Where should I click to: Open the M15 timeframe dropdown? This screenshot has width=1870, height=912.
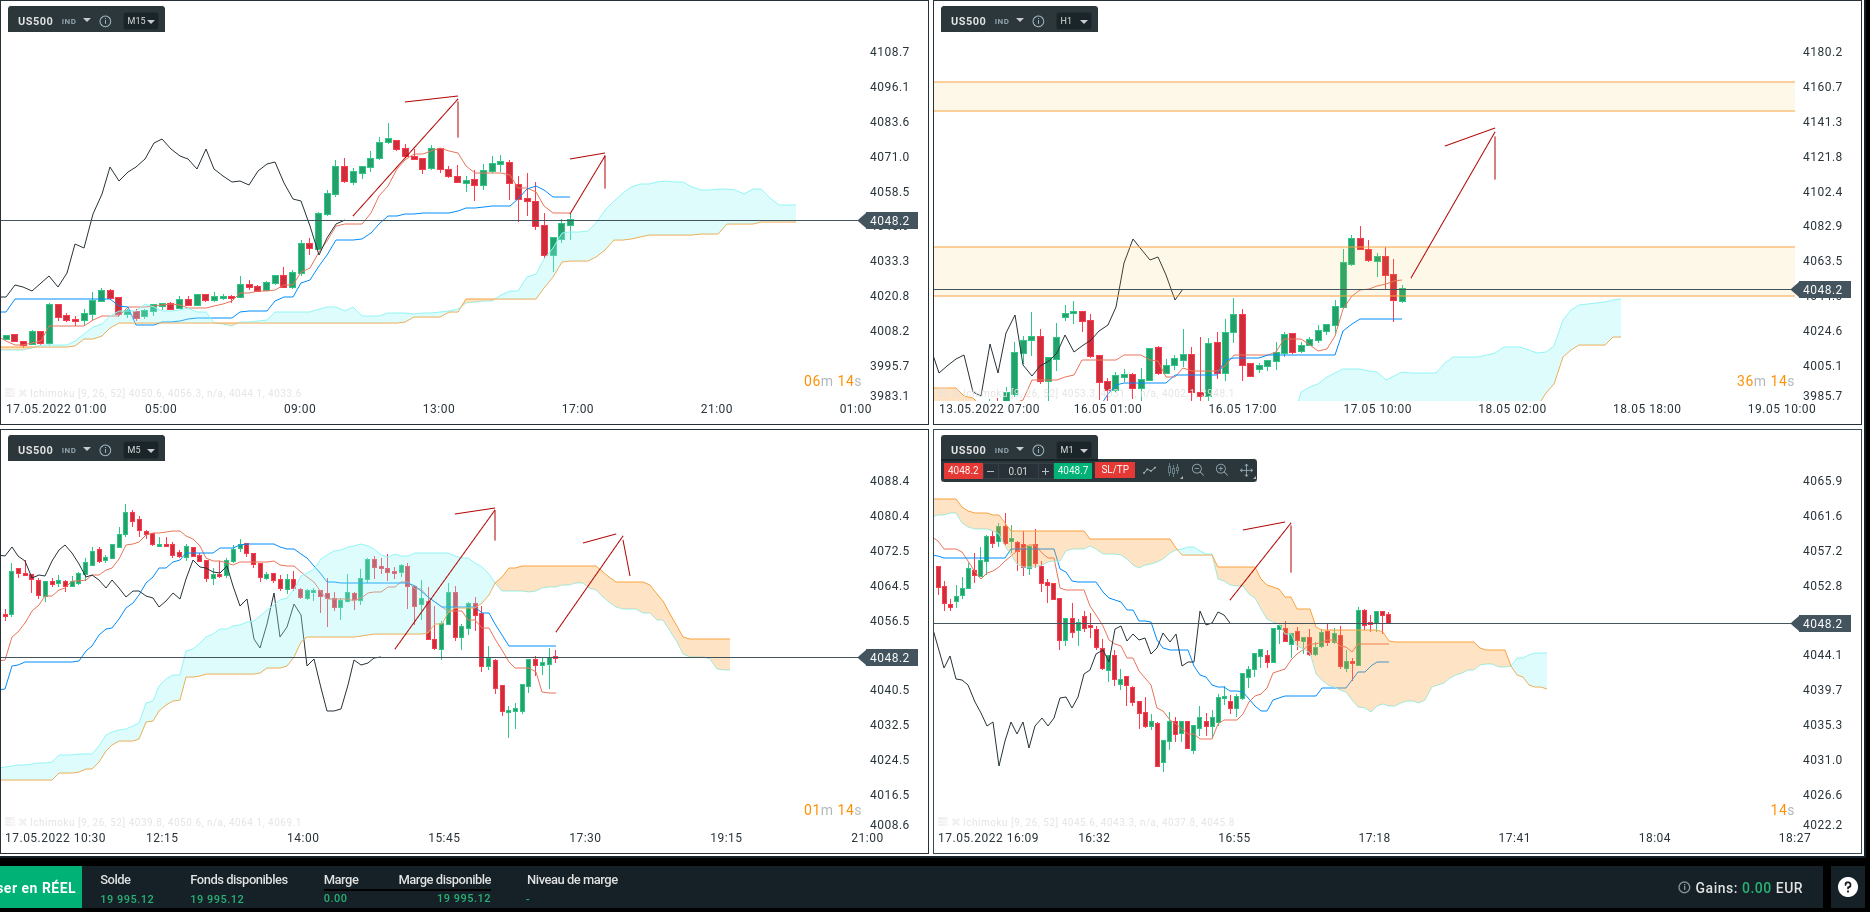point(141,21)
